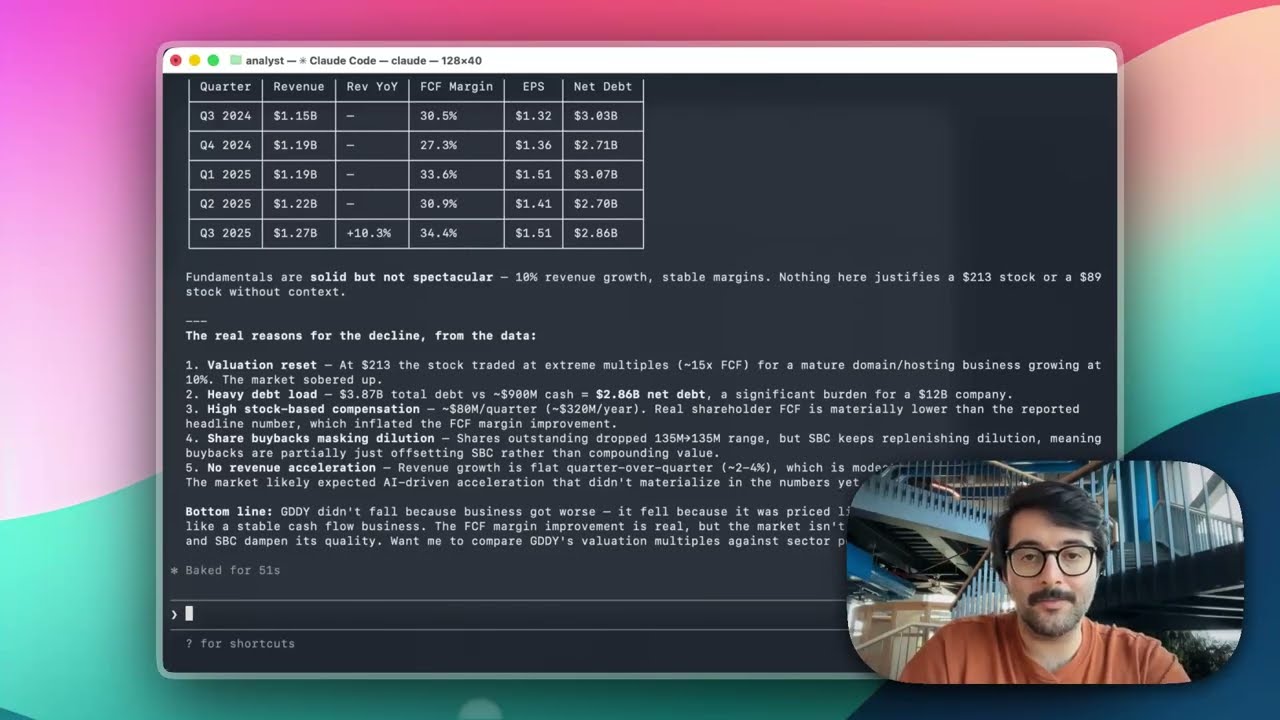This screenshot has height=720, width=1280.
Task: Click the green zoom window button
Action: [213, 60]
